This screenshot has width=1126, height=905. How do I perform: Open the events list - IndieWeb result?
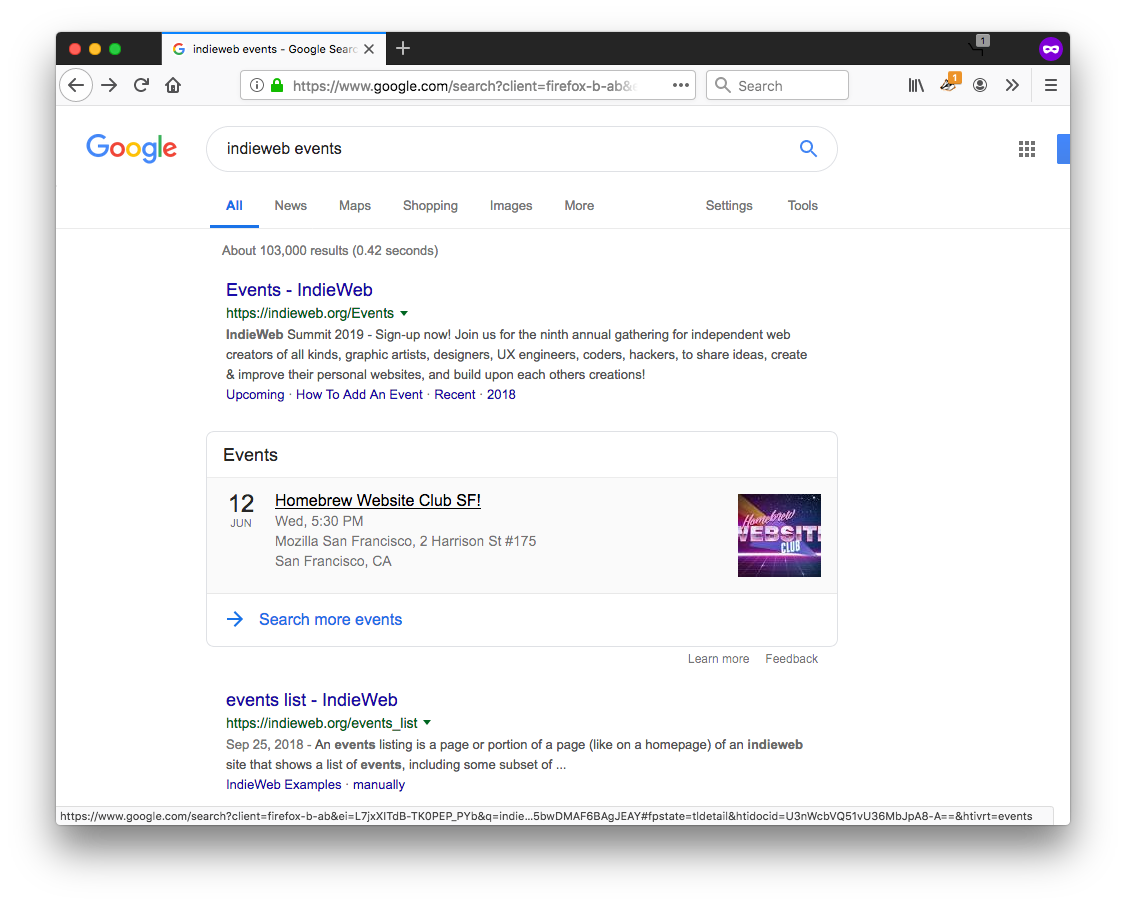(312, 700)
